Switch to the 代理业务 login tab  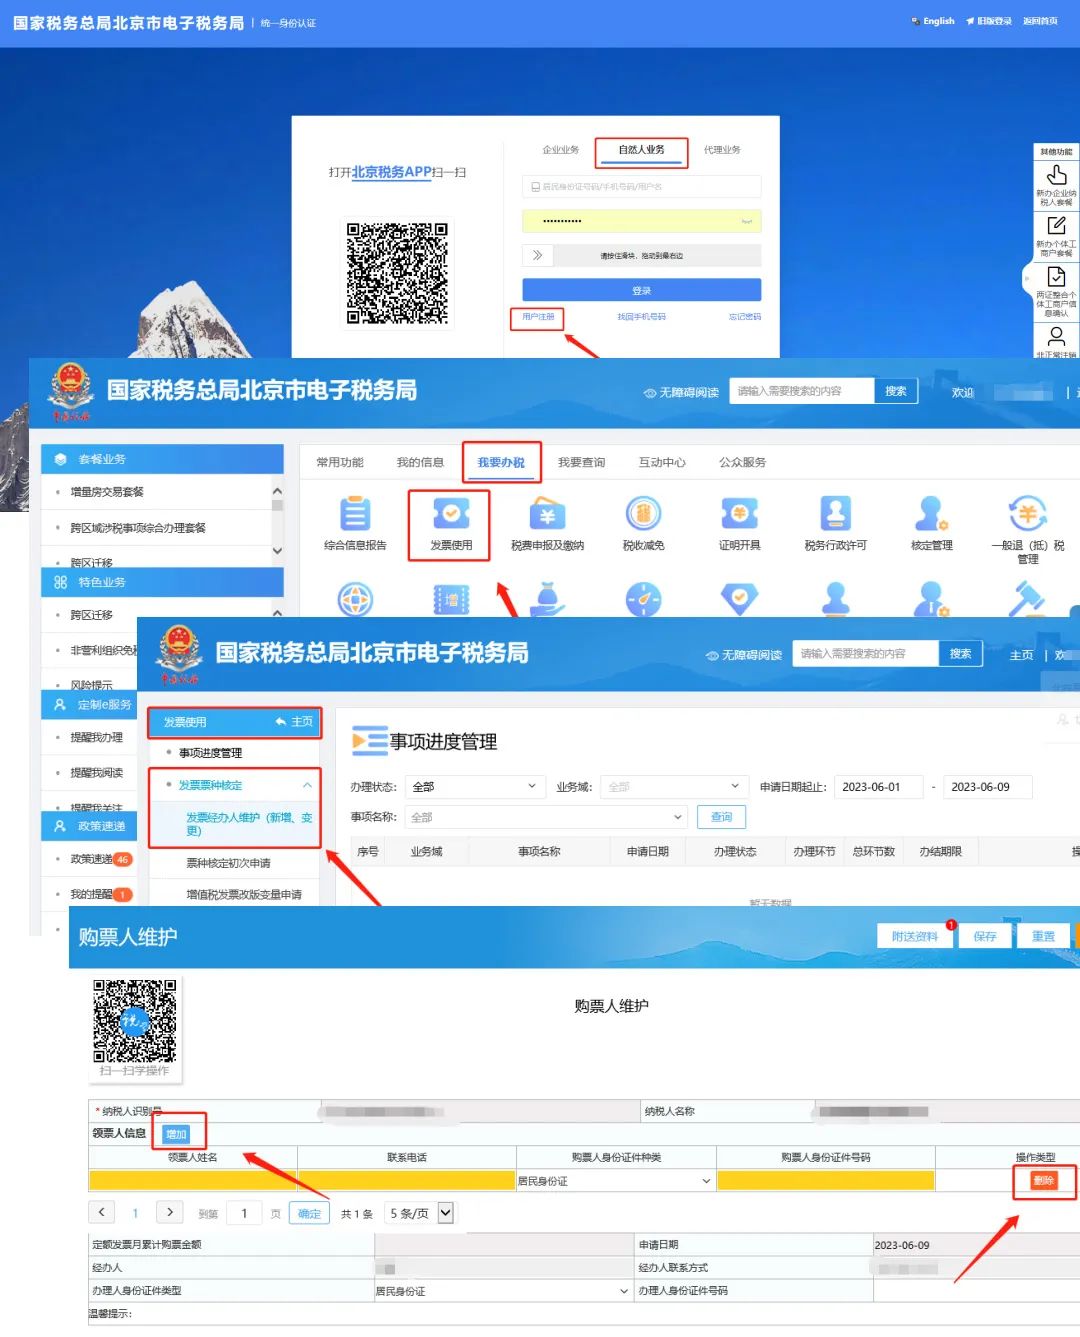pyautogui.click(x=722, y=150)
